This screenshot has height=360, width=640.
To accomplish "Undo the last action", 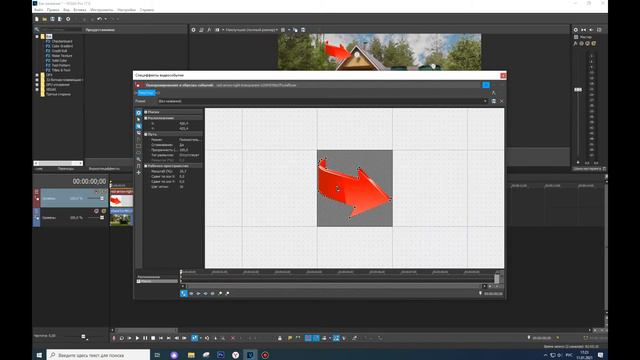I will click(x=99, y=19).
